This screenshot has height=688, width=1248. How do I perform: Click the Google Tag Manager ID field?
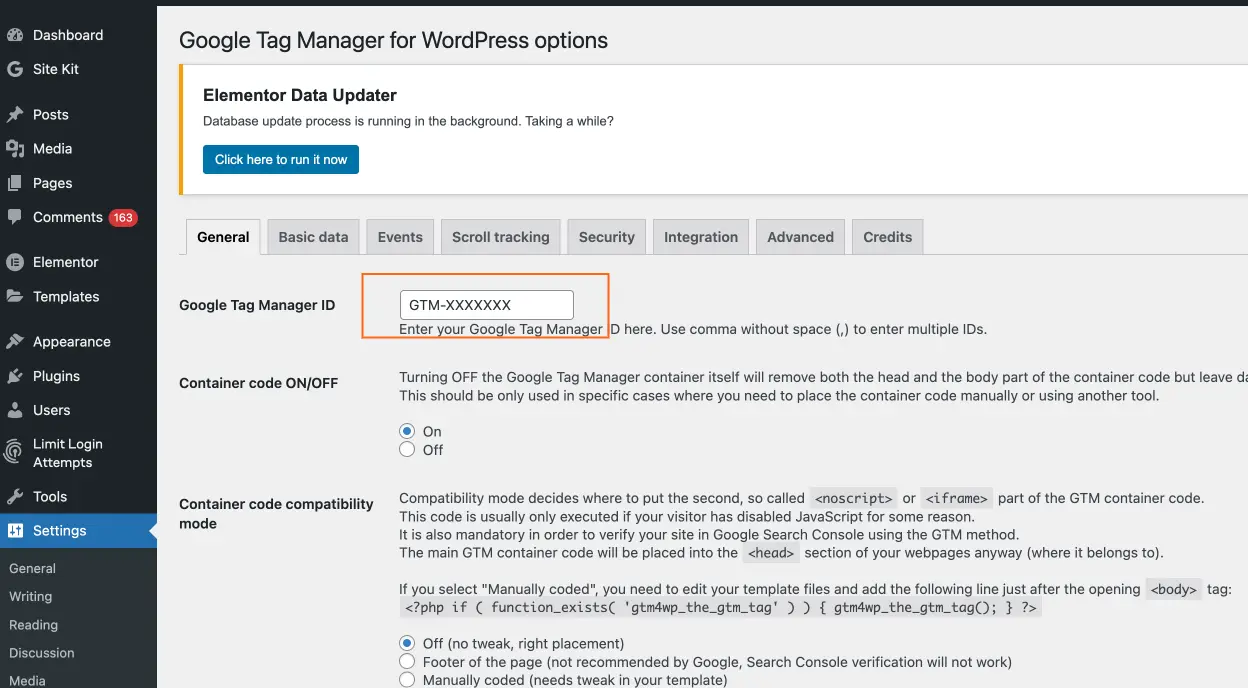(486, 305)
